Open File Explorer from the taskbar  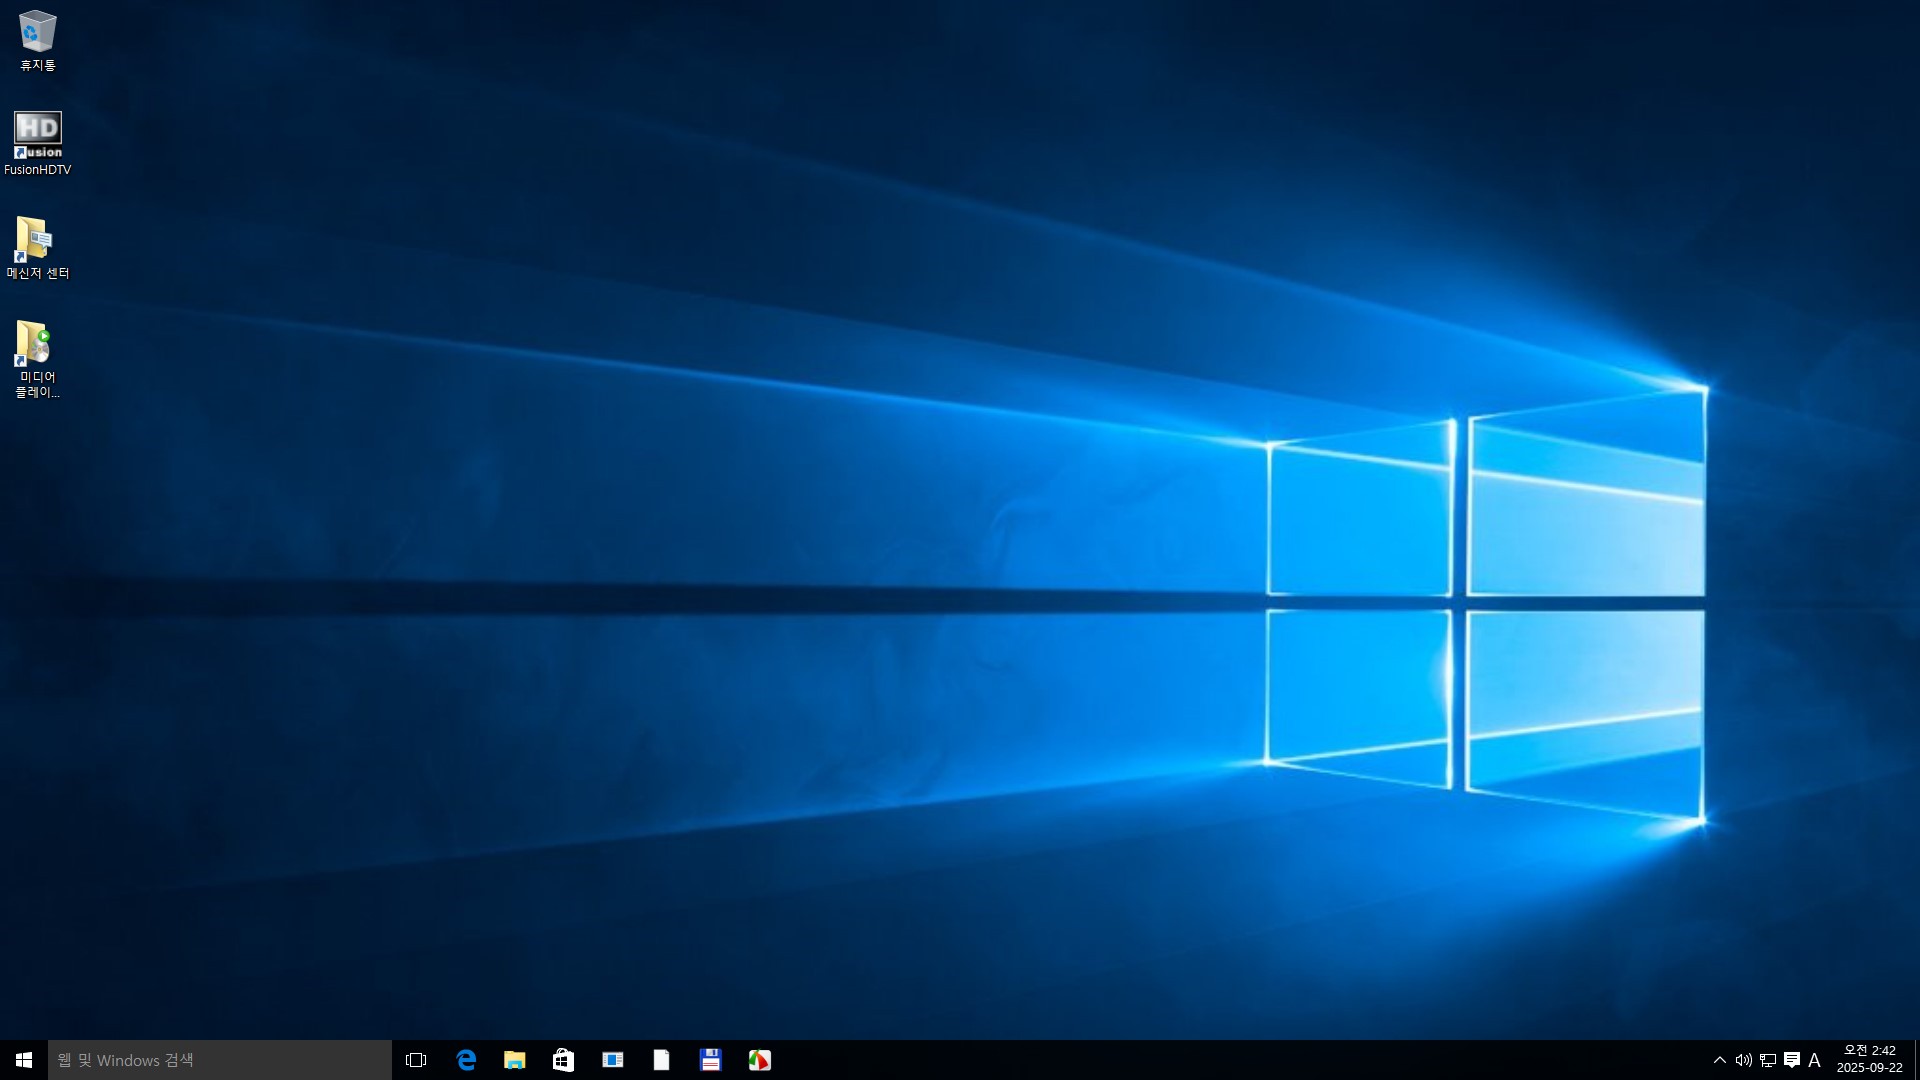click(x=515, y=1060)
